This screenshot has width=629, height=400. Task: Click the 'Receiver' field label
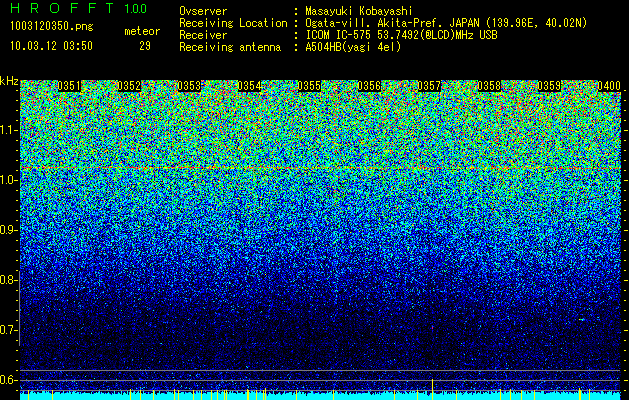tap(203, 35)
